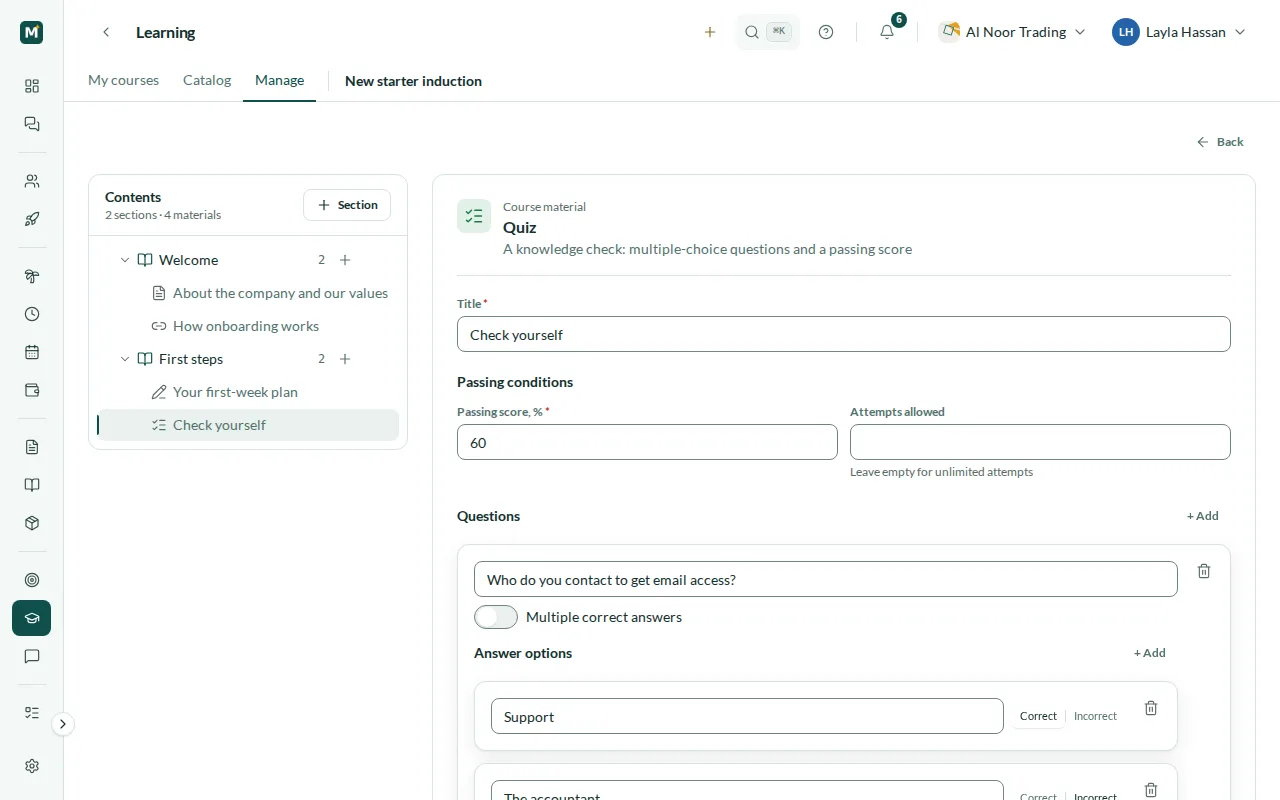Open the people icon in sidebar
Screen dimensions: 1280x800
pyautogui.click(x=32, y=181)
